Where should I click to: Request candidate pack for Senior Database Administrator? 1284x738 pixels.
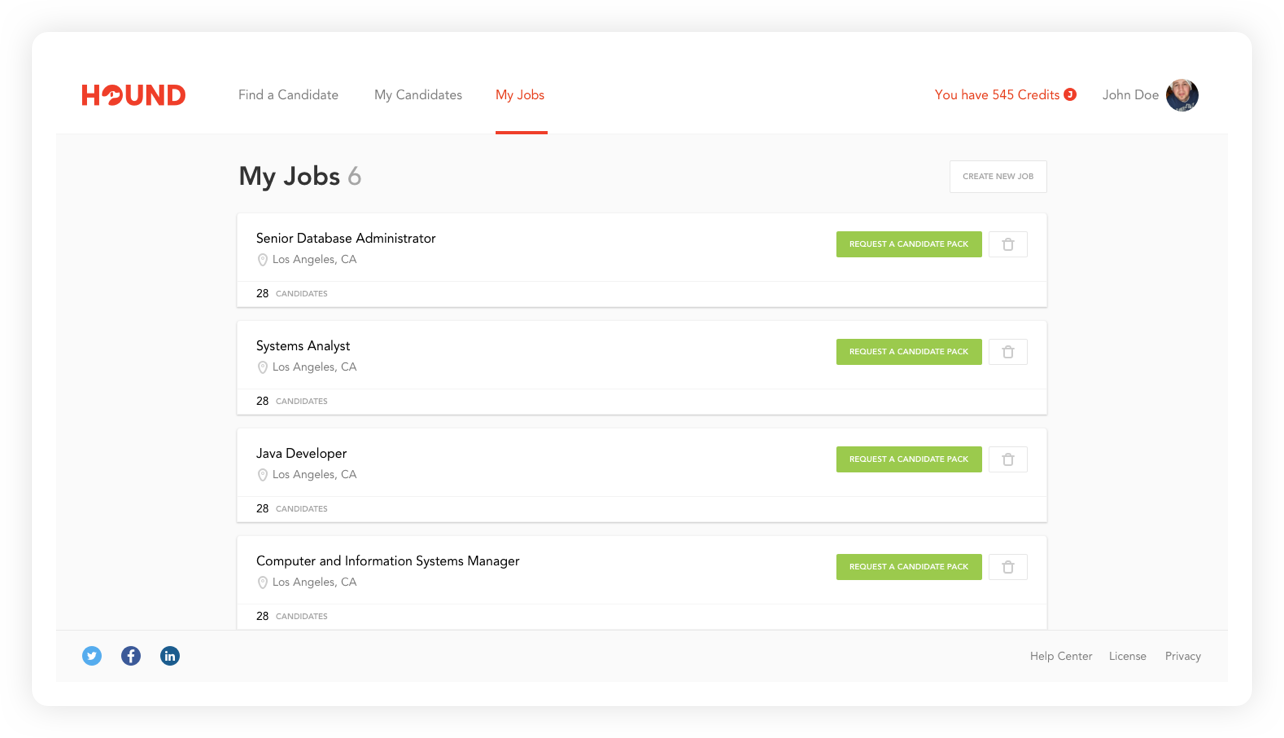coord(909,244)
